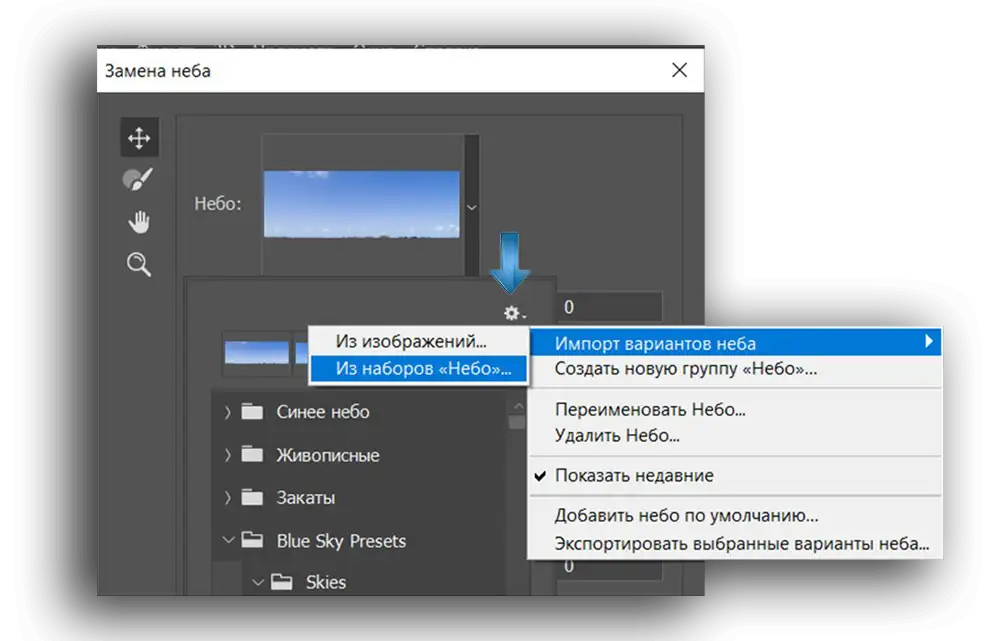This screenshot has height=641, width=1000.
Task: Collapse the Skies subfolder chevron
Action: [258, 582]
